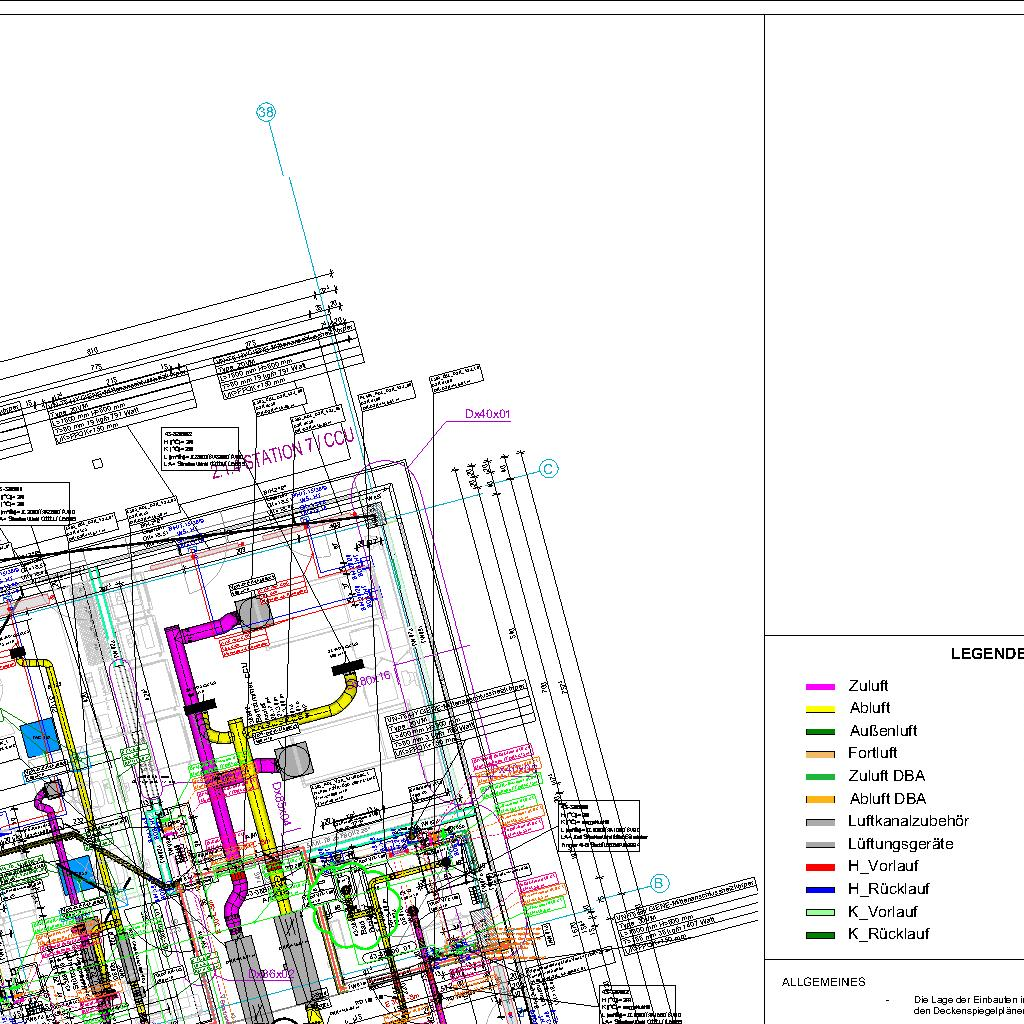Viewport: 1024px width, 1024px height.
Task: Click the upper blue square unit
Action: point(41,737)
